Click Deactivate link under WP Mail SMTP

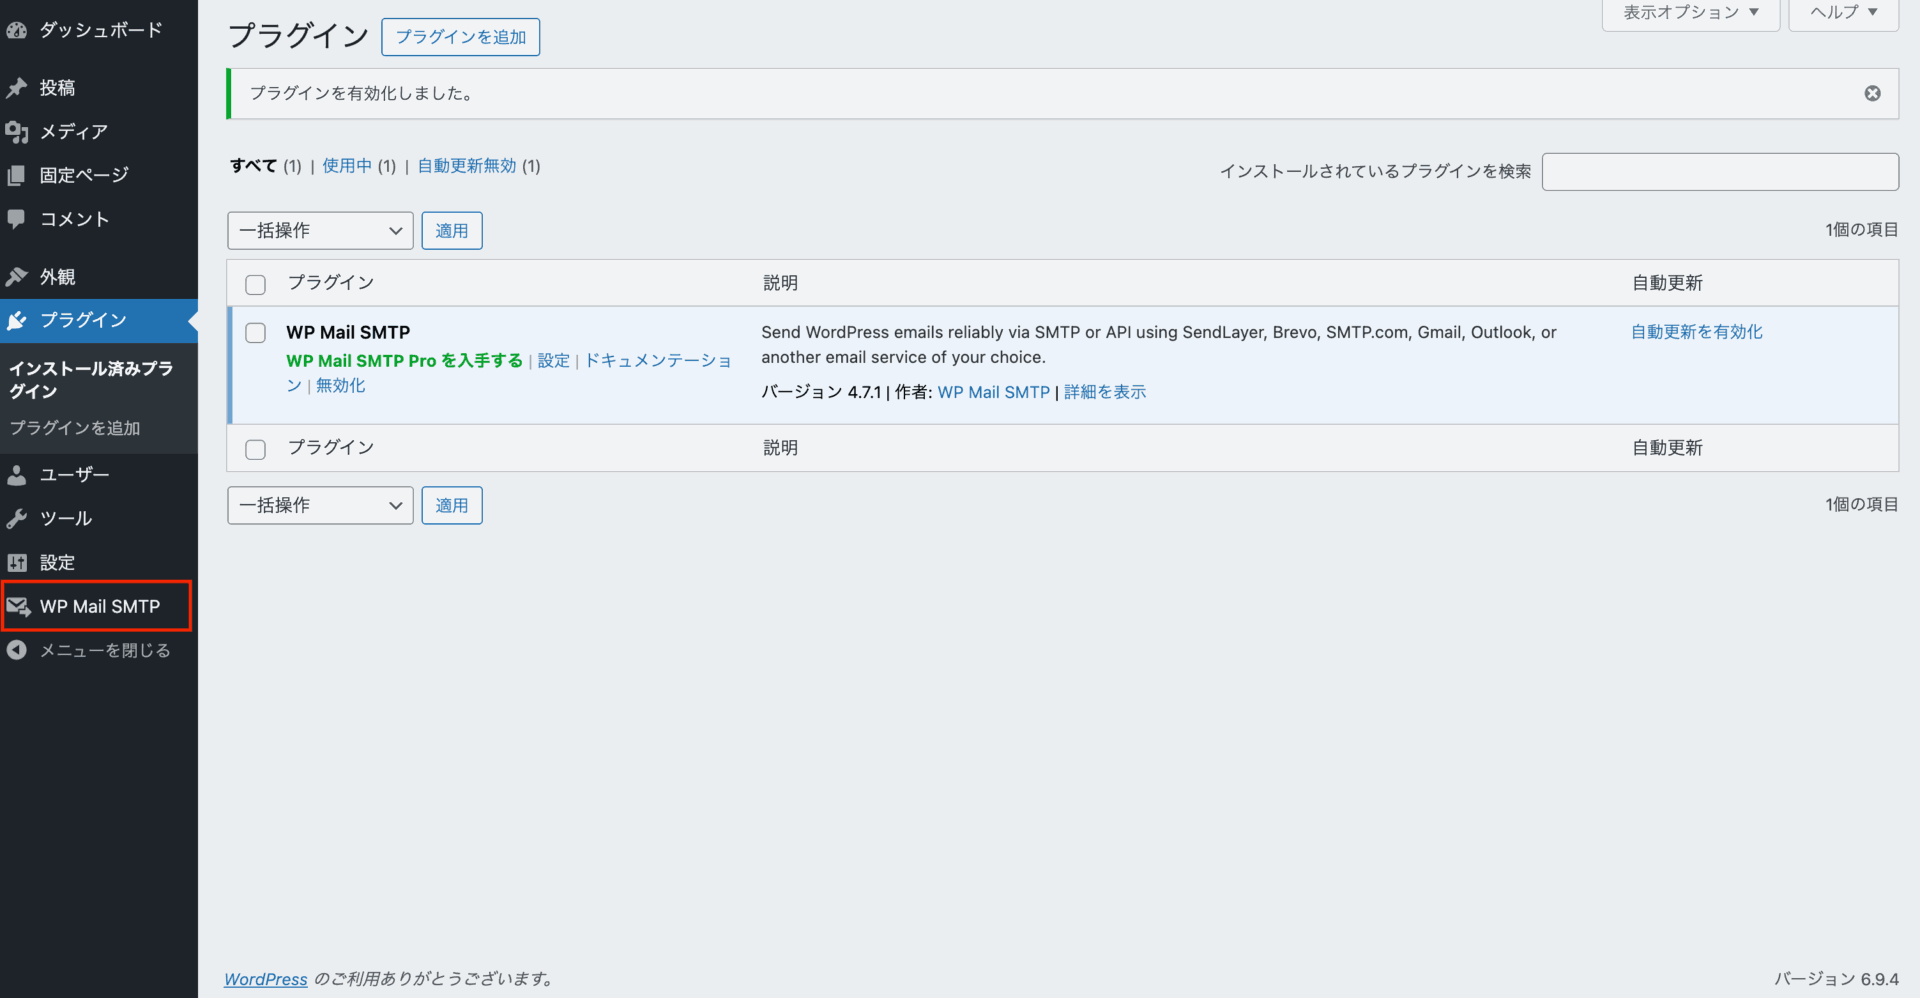[x=341, y=386]
